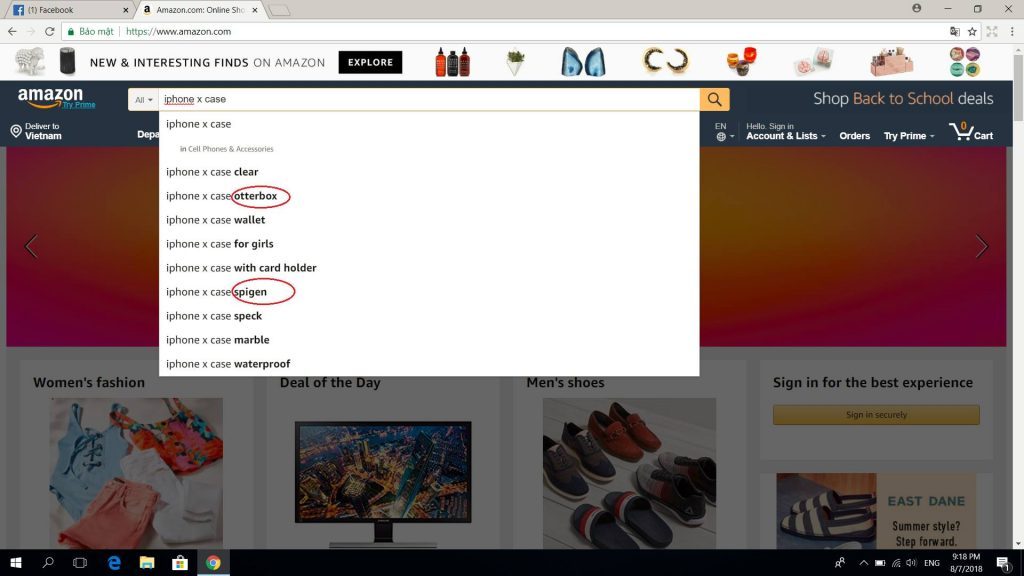Viewport: 1024px width, 576px height.
Task: Select suggestion "iphone x case clear"
Action: 429,172
